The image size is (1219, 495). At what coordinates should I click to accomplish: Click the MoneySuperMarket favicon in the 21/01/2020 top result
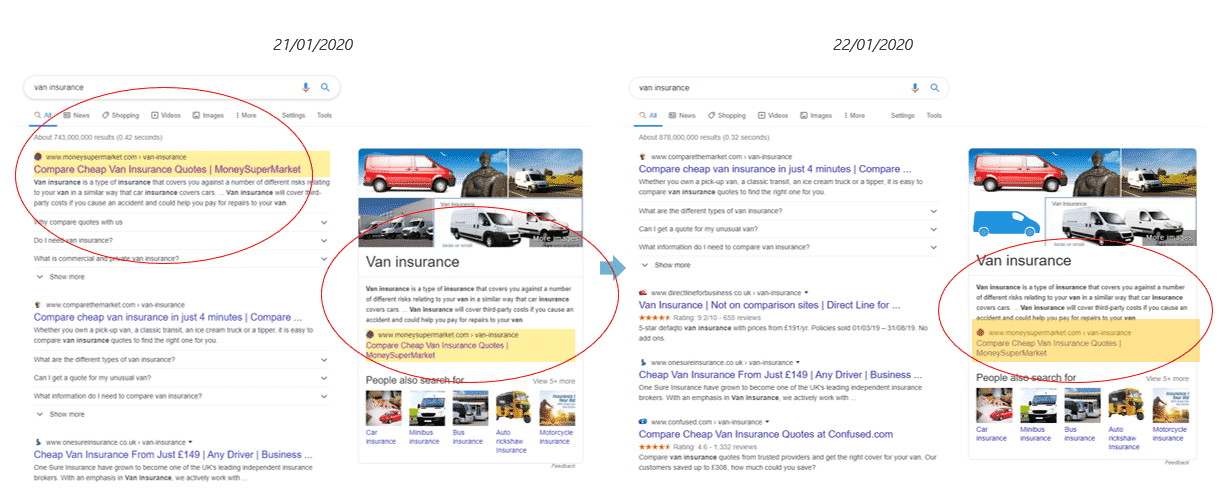(38, 157)
